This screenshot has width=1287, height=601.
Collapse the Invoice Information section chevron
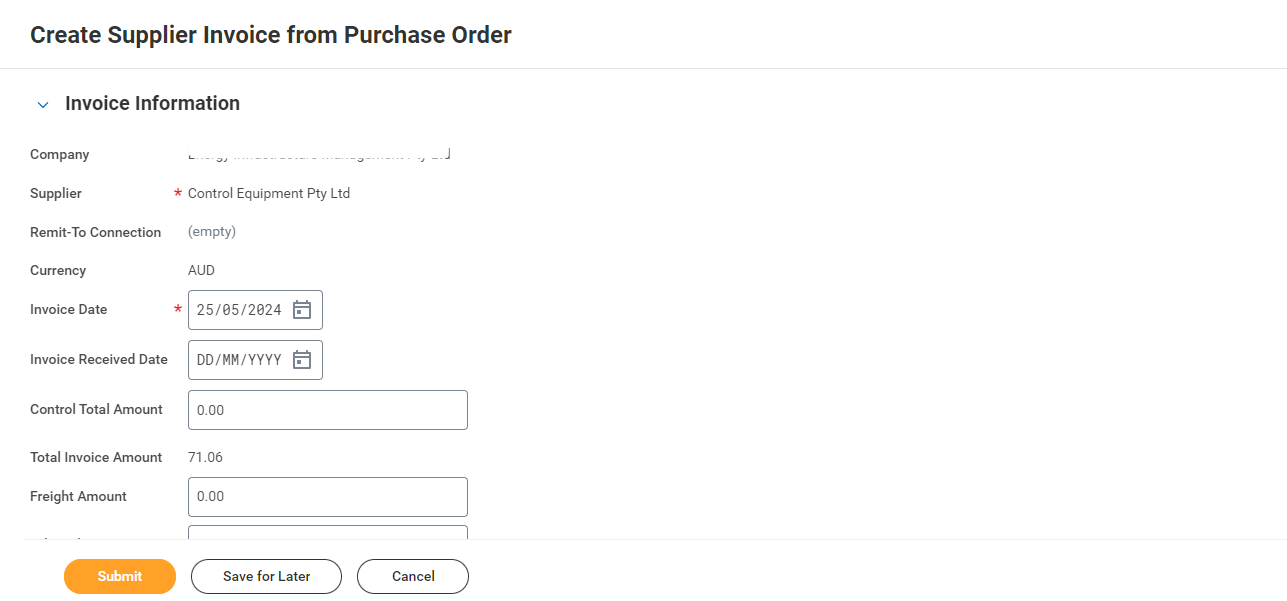point(43,105)
